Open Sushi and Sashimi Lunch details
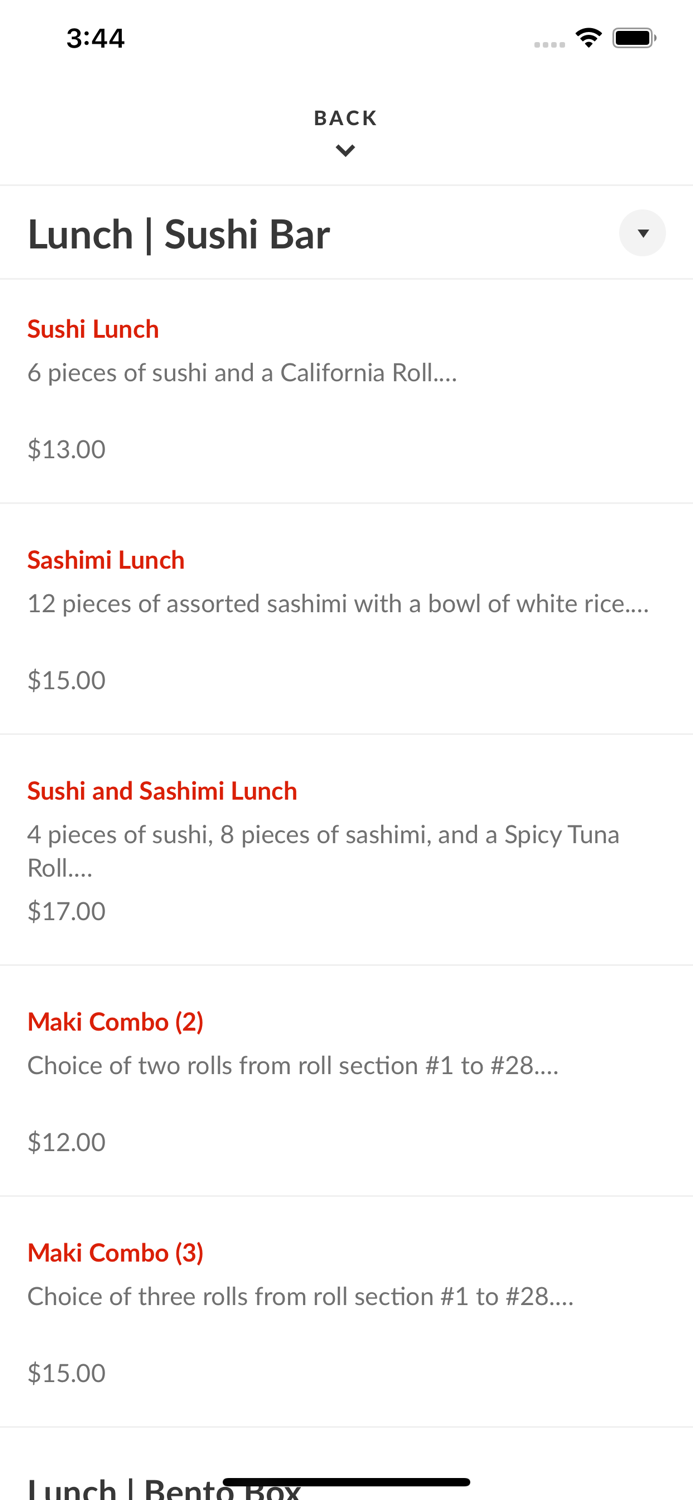 [162, 791]
